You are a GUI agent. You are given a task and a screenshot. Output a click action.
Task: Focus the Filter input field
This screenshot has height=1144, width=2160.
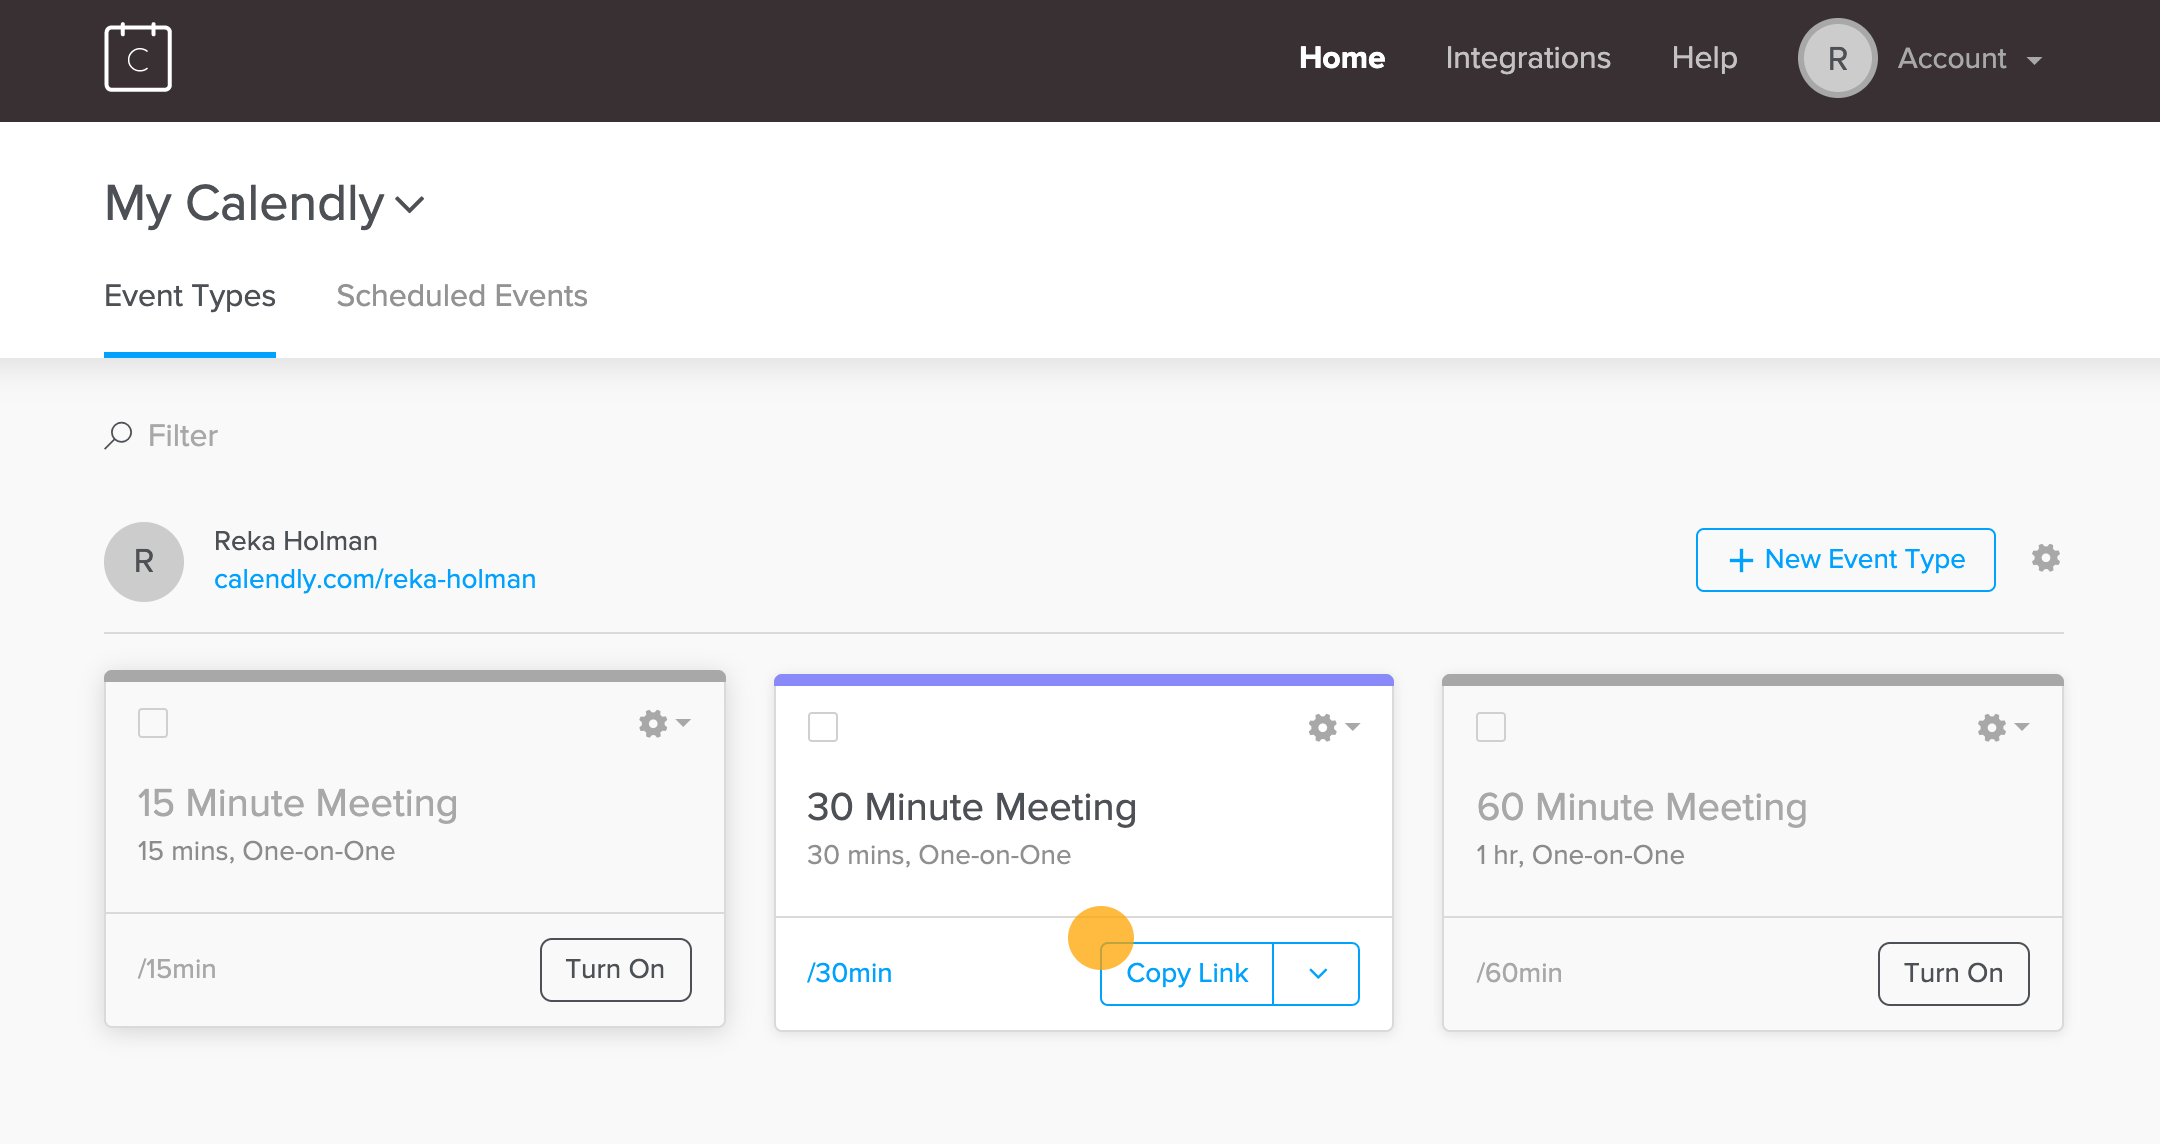click(x=183, y=435)
